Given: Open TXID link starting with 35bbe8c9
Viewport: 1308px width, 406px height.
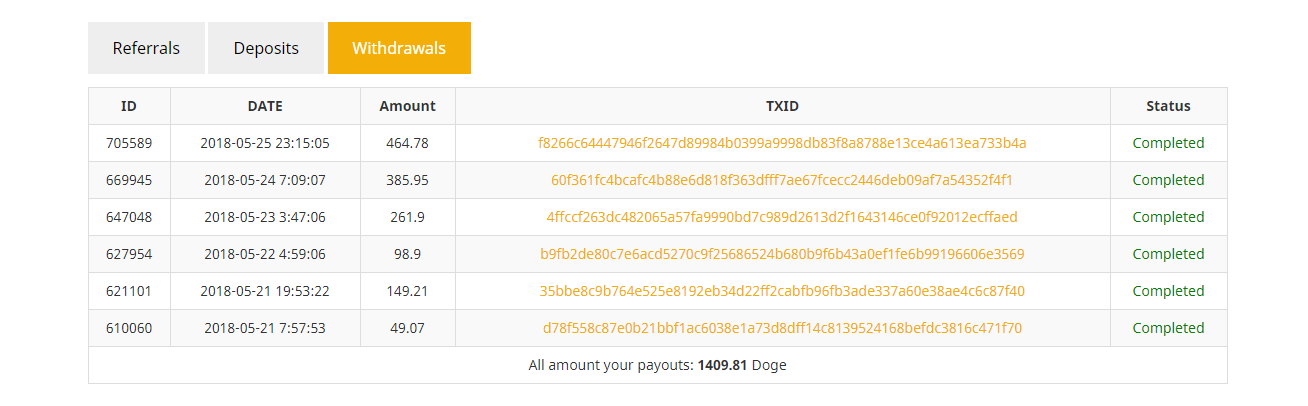Looking at the screenshot, I should [x=782, y=291].
